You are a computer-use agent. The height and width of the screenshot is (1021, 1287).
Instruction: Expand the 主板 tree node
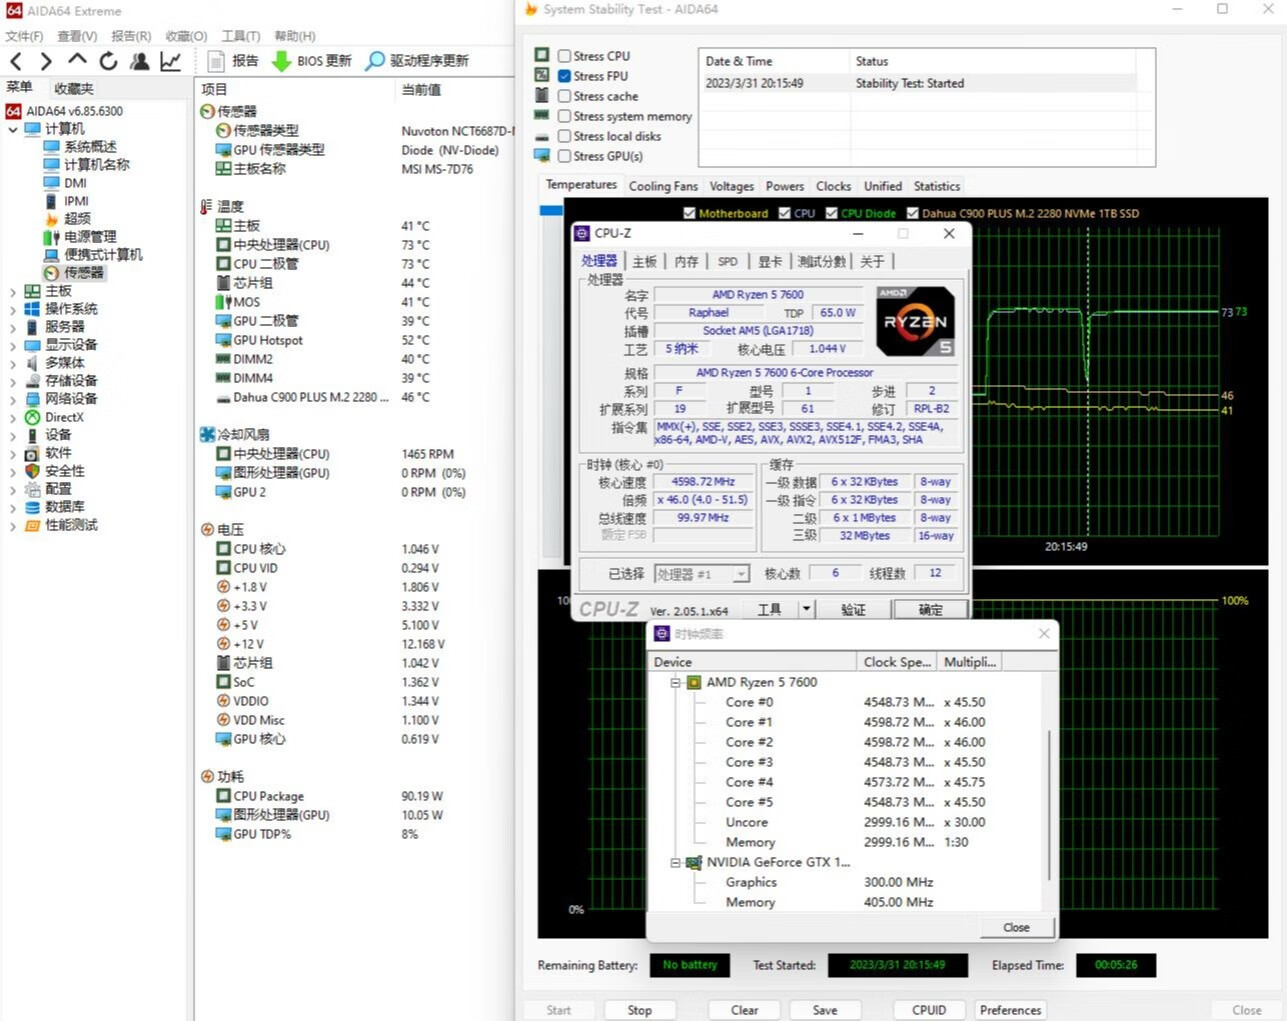click(x=13, y=291)
